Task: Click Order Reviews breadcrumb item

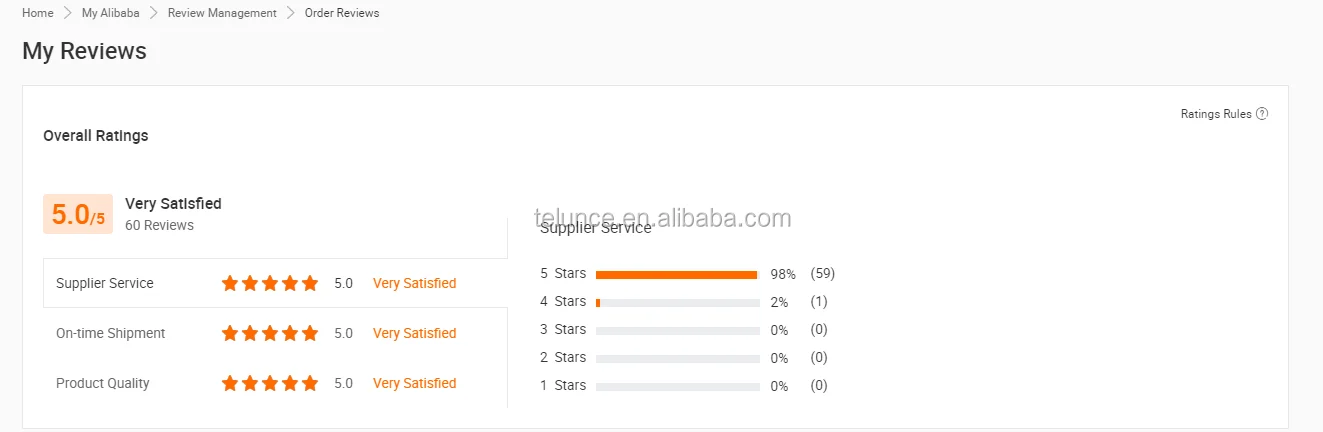Action: pyautogui.click(x=342, y=13)
